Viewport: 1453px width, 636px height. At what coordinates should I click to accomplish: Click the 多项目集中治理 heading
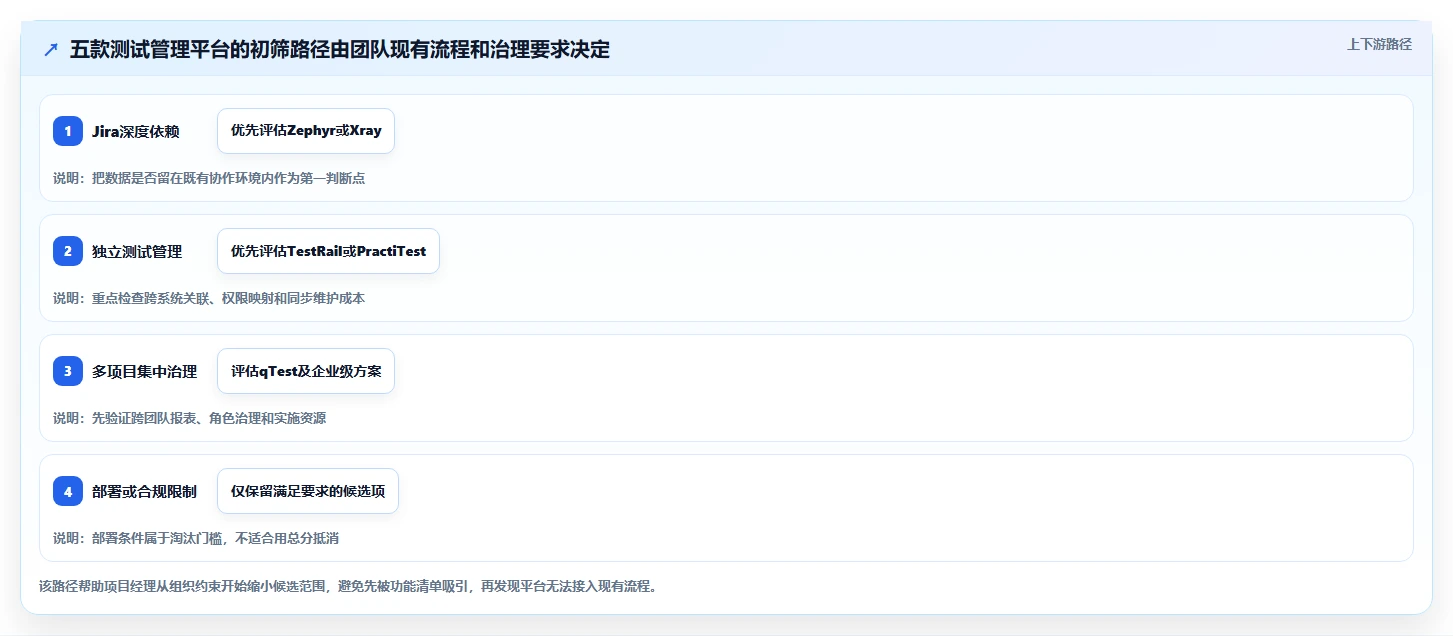click(144, 372)
